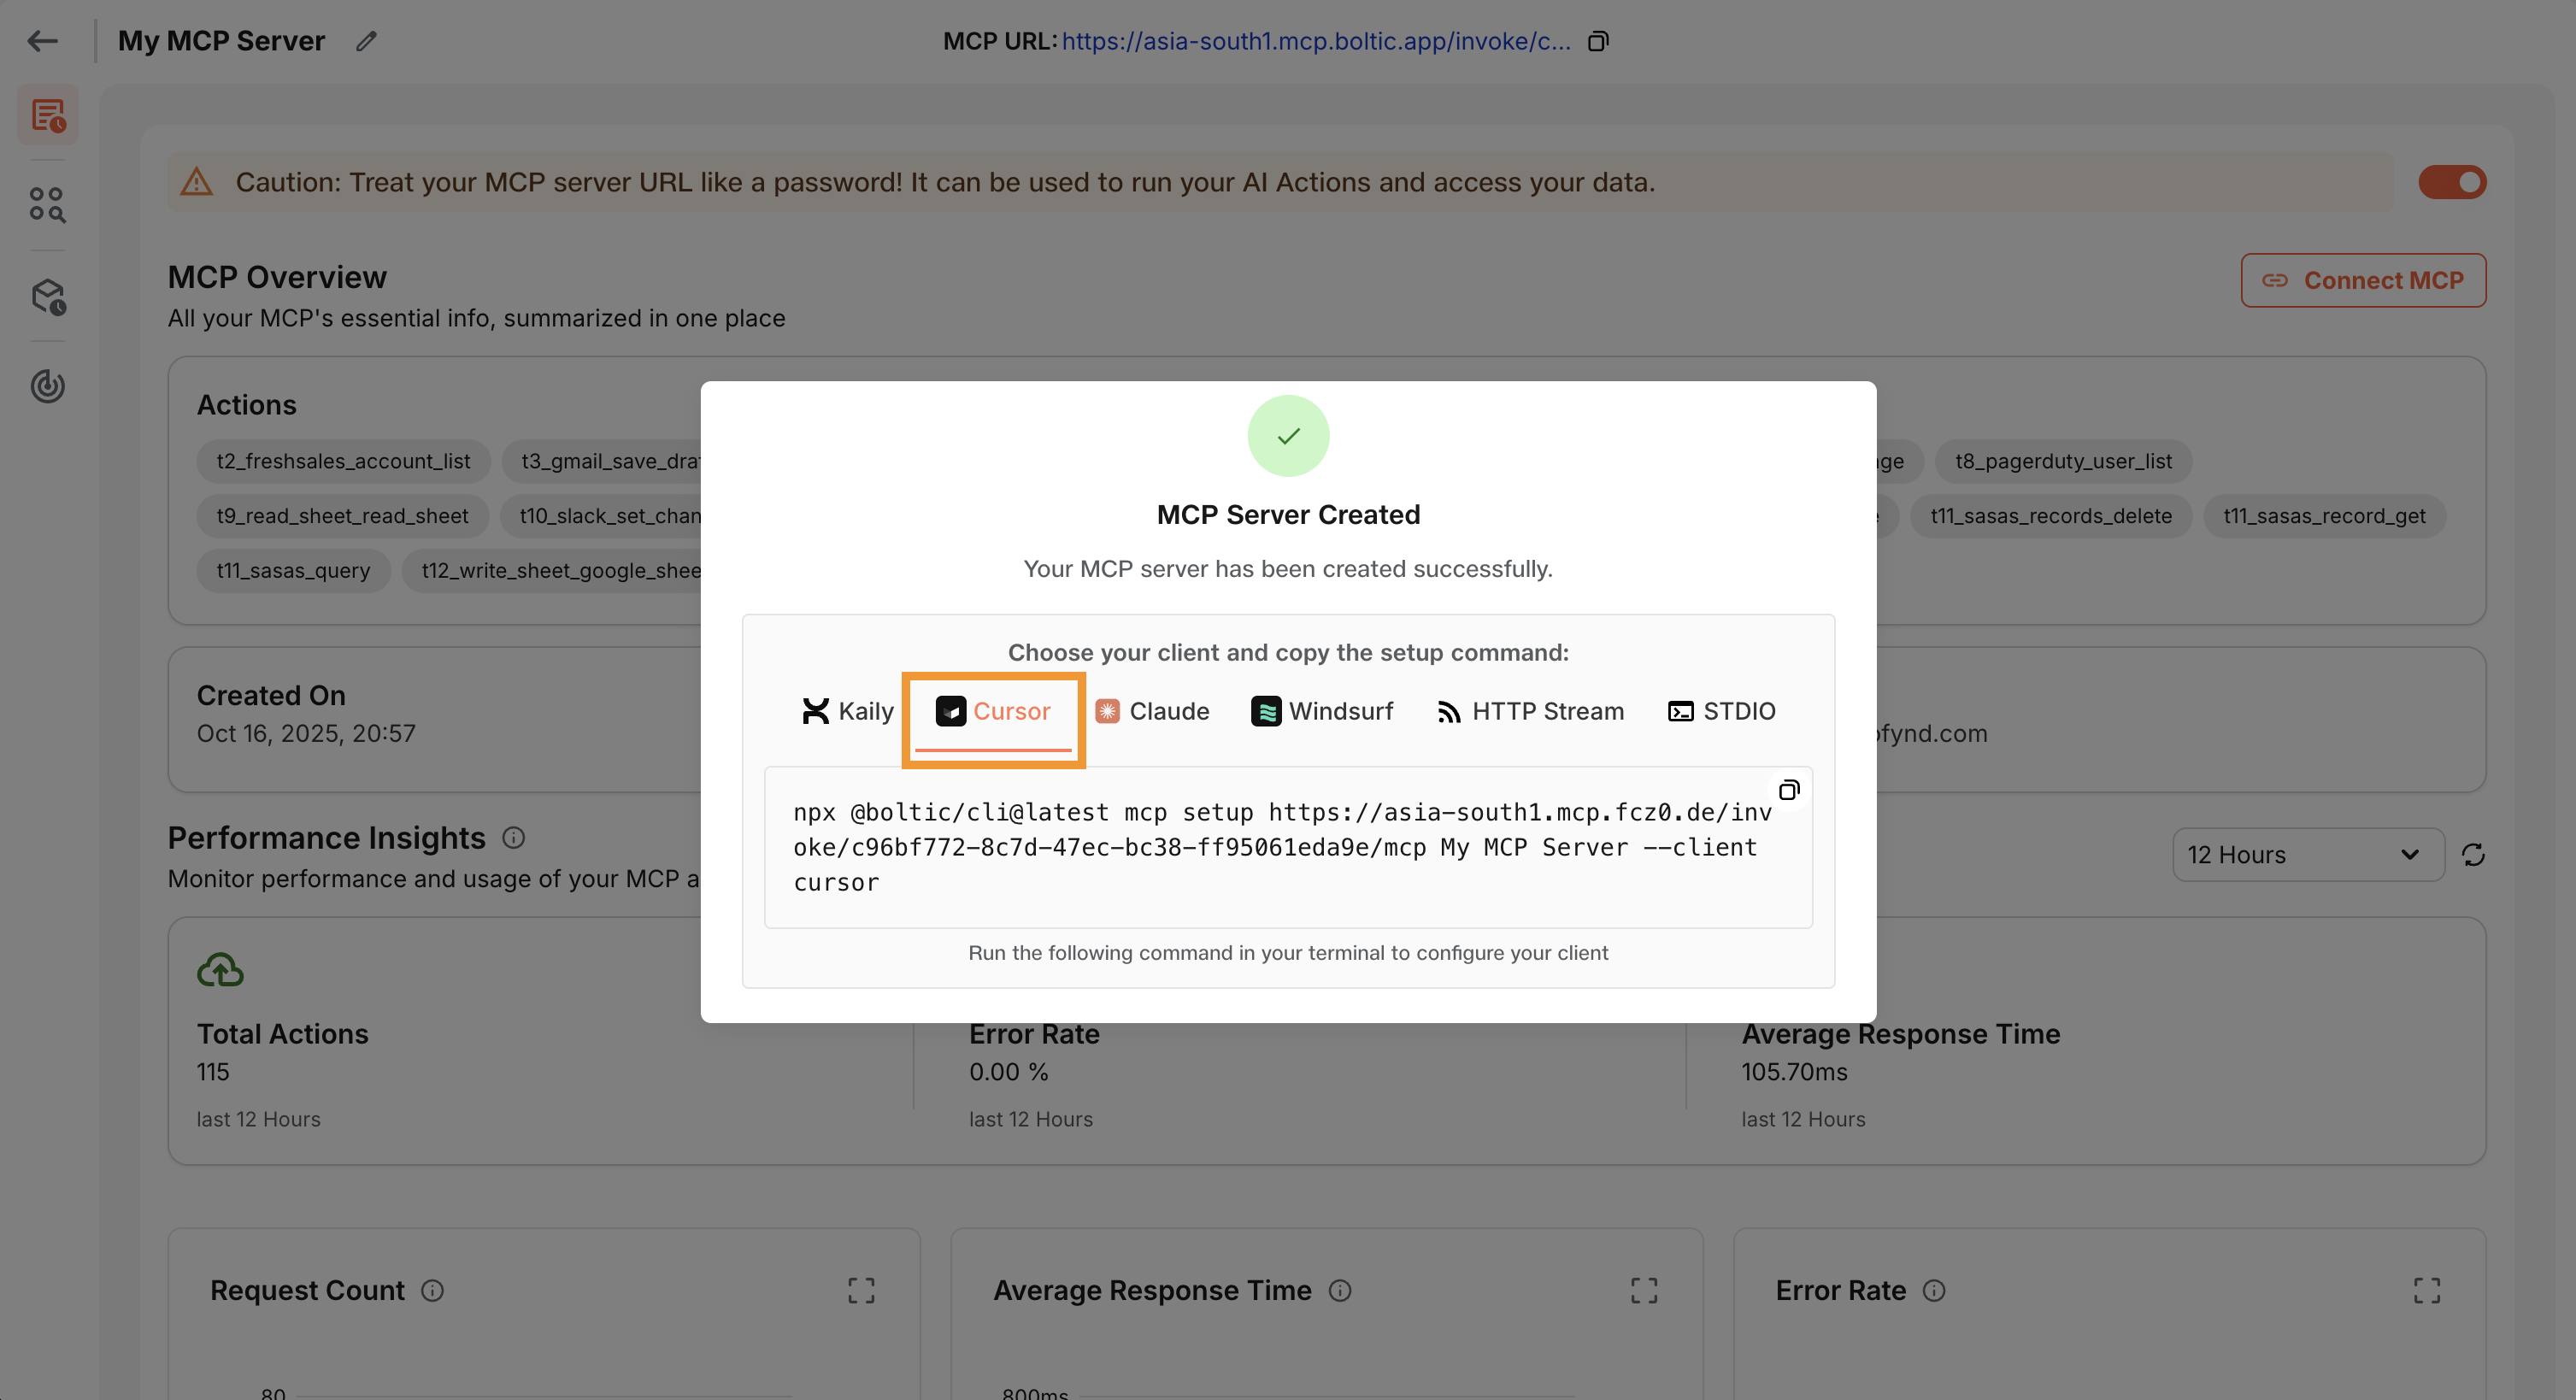The image size is (2576, 1400).
Task: Open the MCP URL link
Action: click(x=1316, y=41)
